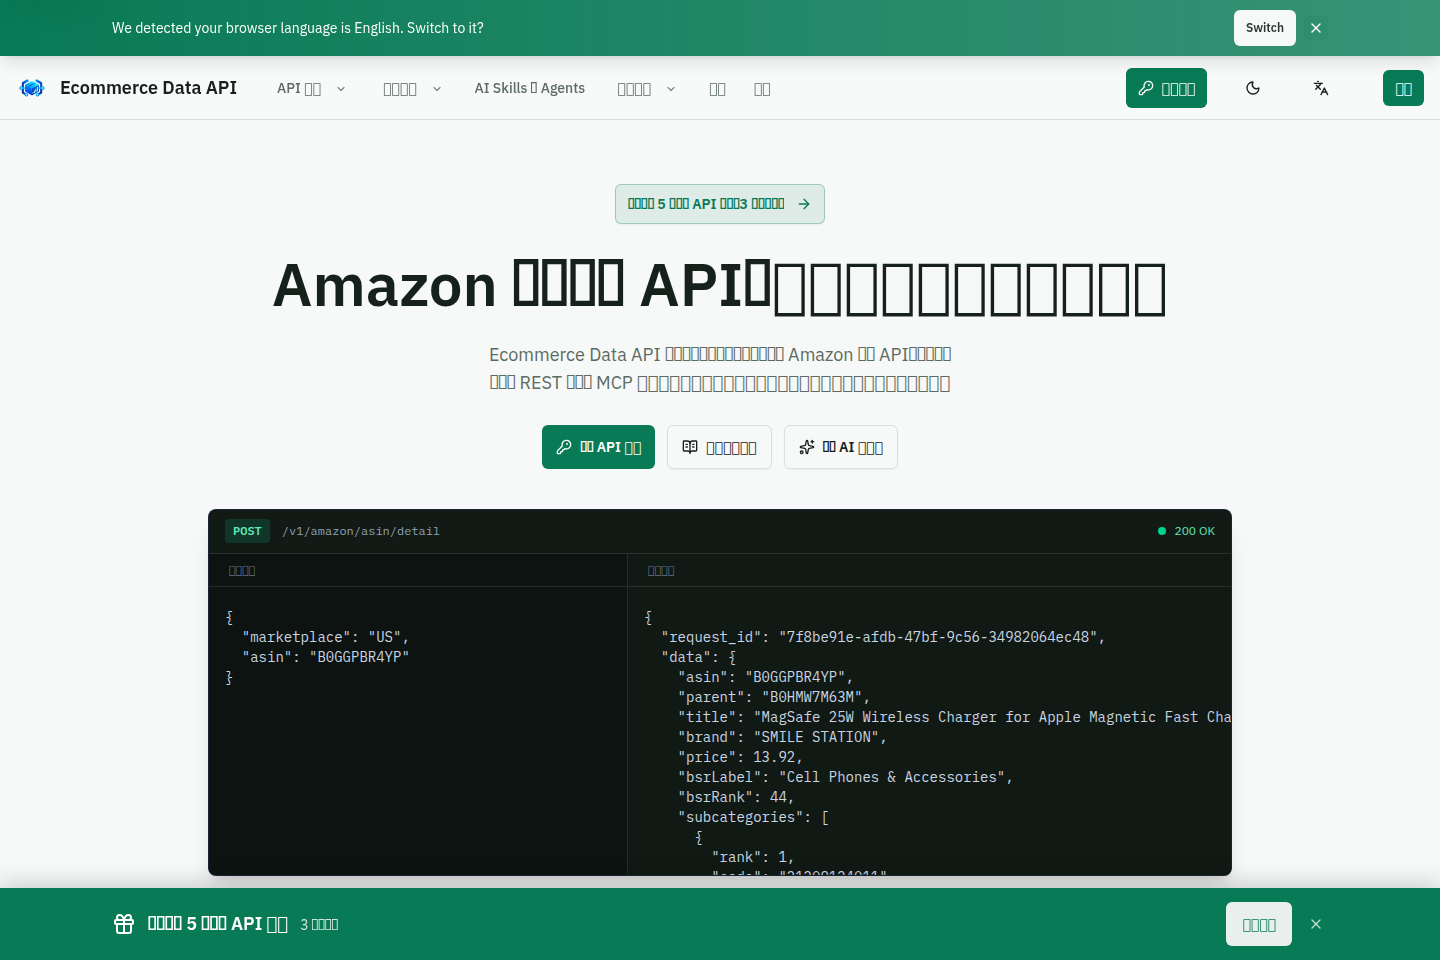This screenshot has width=1440, height=960.
Task: Open the language translate icon menu
Action: coord(1321,88)
